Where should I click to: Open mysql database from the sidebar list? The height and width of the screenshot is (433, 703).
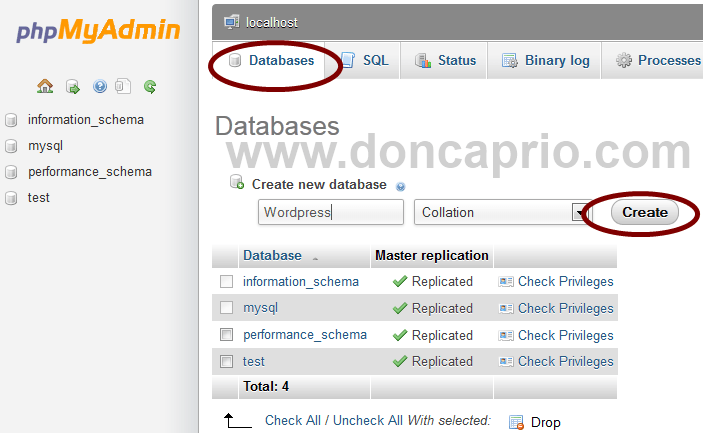[45, 146]
